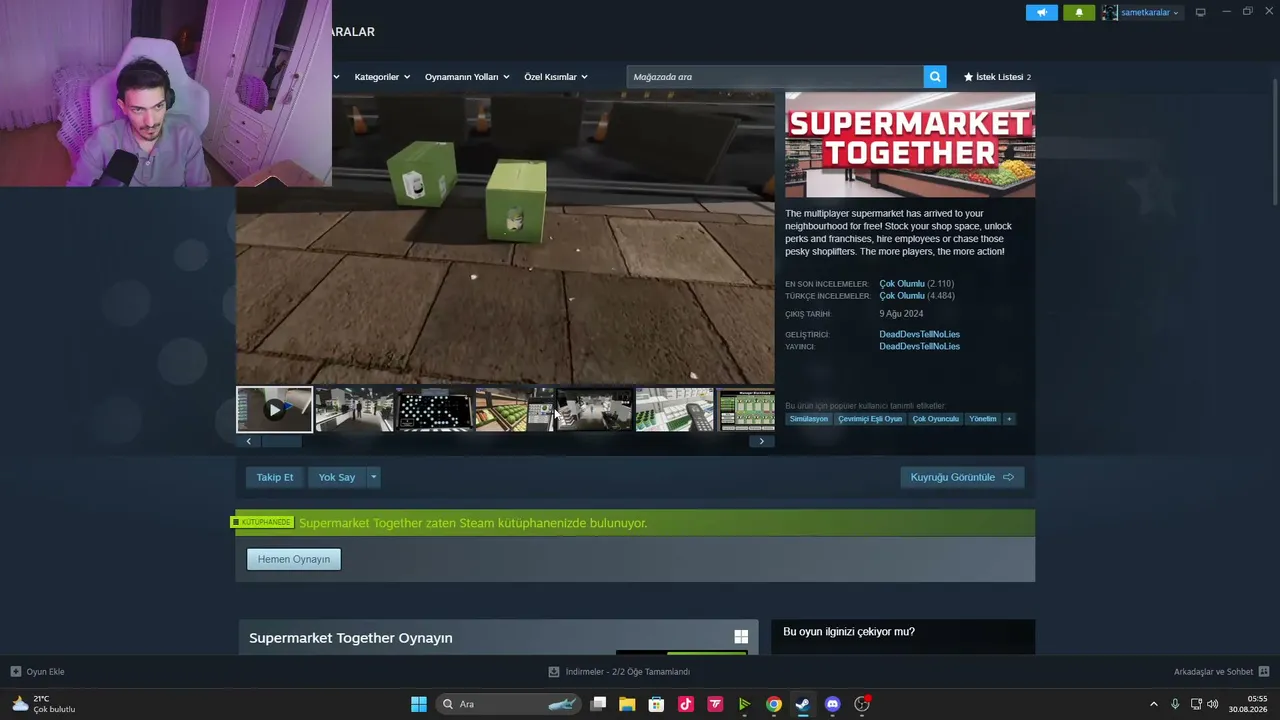Open File Explorer from the taskbar
The image size is (1280, 720).
(627, 704)
